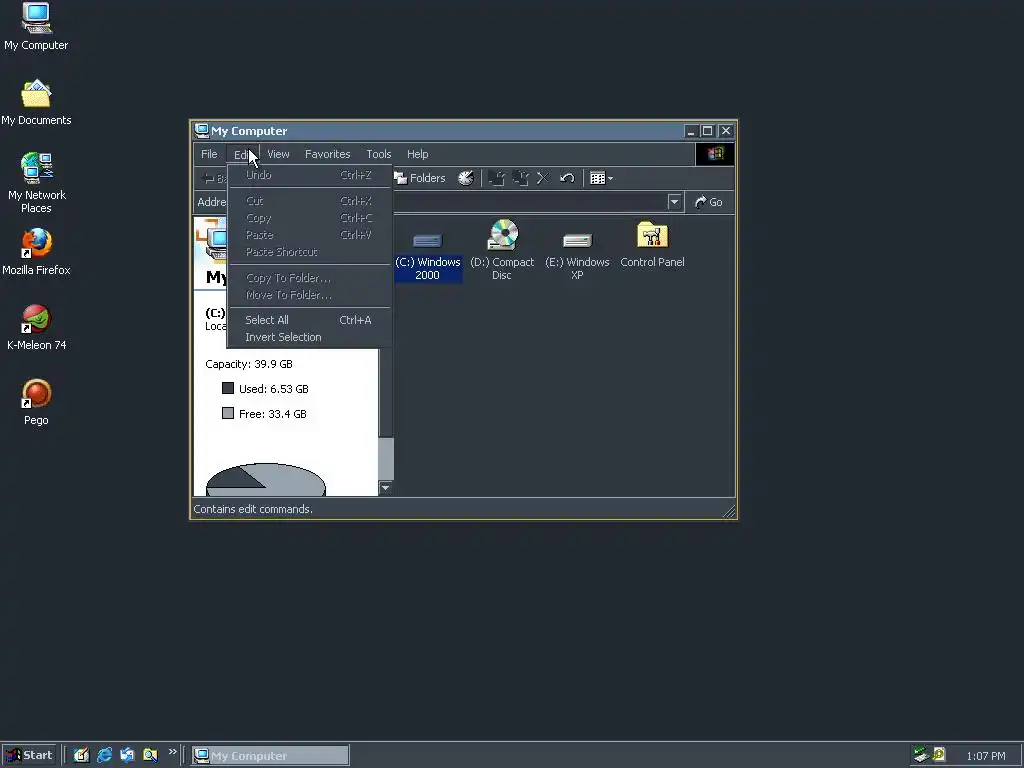Expand the Quick Launch overflow chevron

tap(172, 752)
